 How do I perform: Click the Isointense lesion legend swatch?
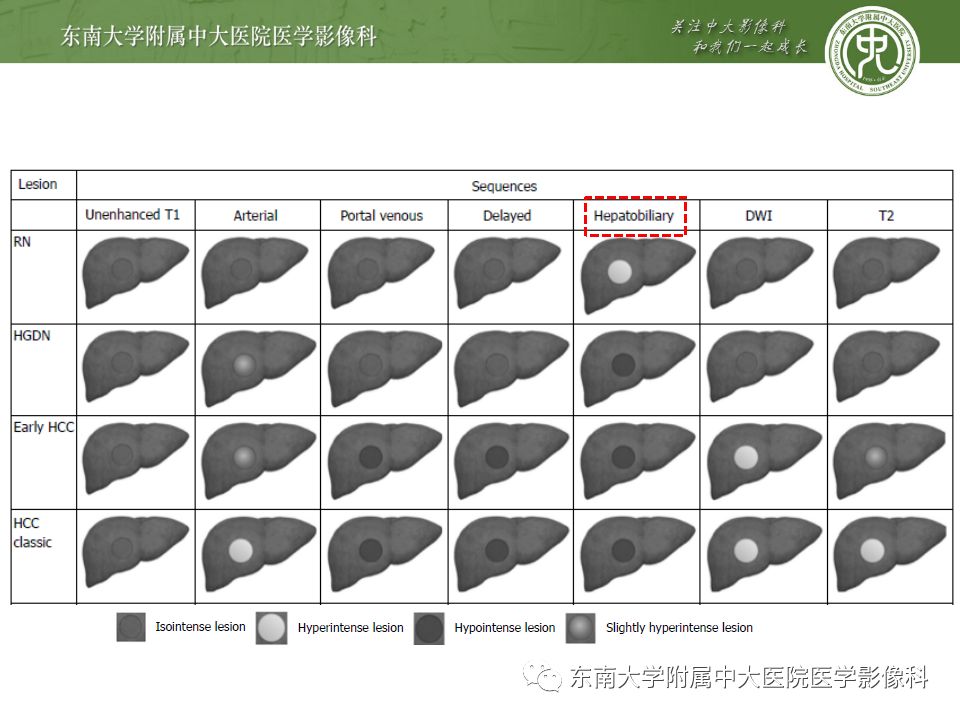pyautogui.click(x=131, y=628)
